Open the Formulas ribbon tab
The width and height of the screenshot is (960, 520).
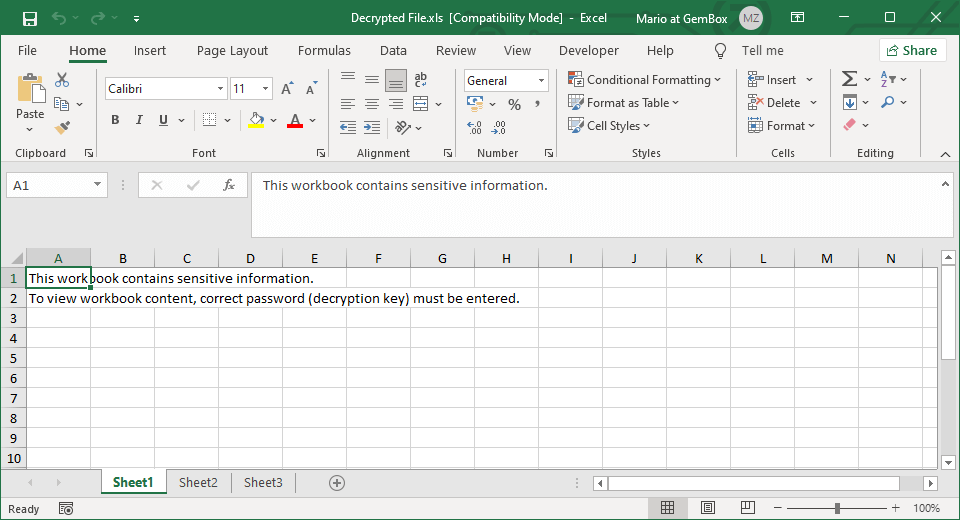(x=324, y=51)
